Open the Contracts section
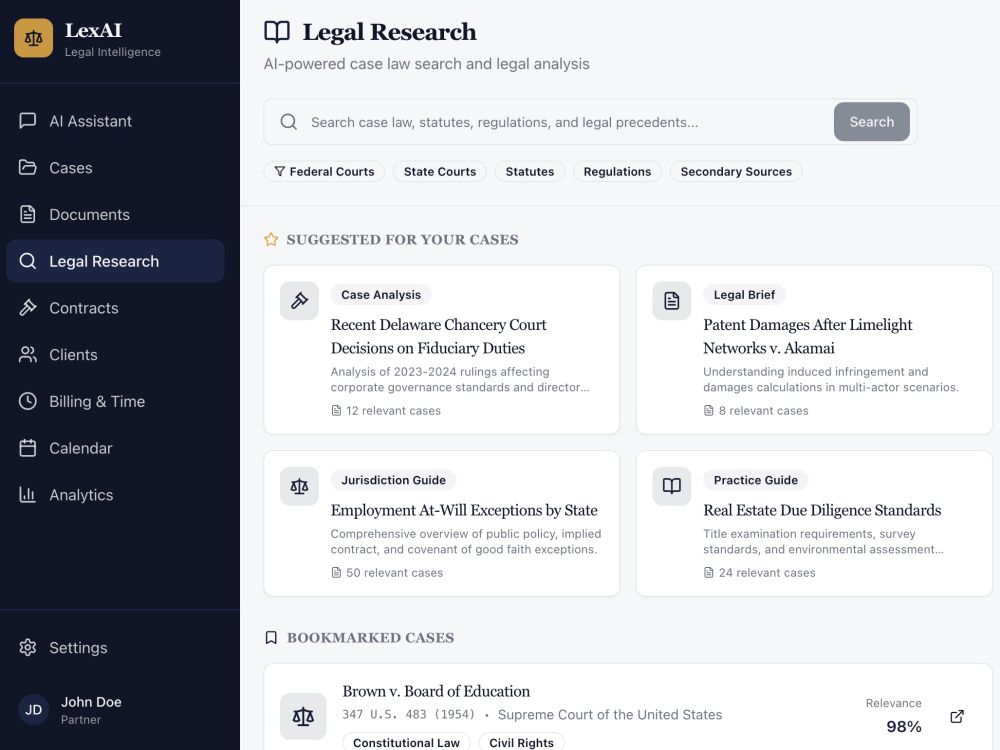The width and height of the screenshot is (1000, 750). 115,307
